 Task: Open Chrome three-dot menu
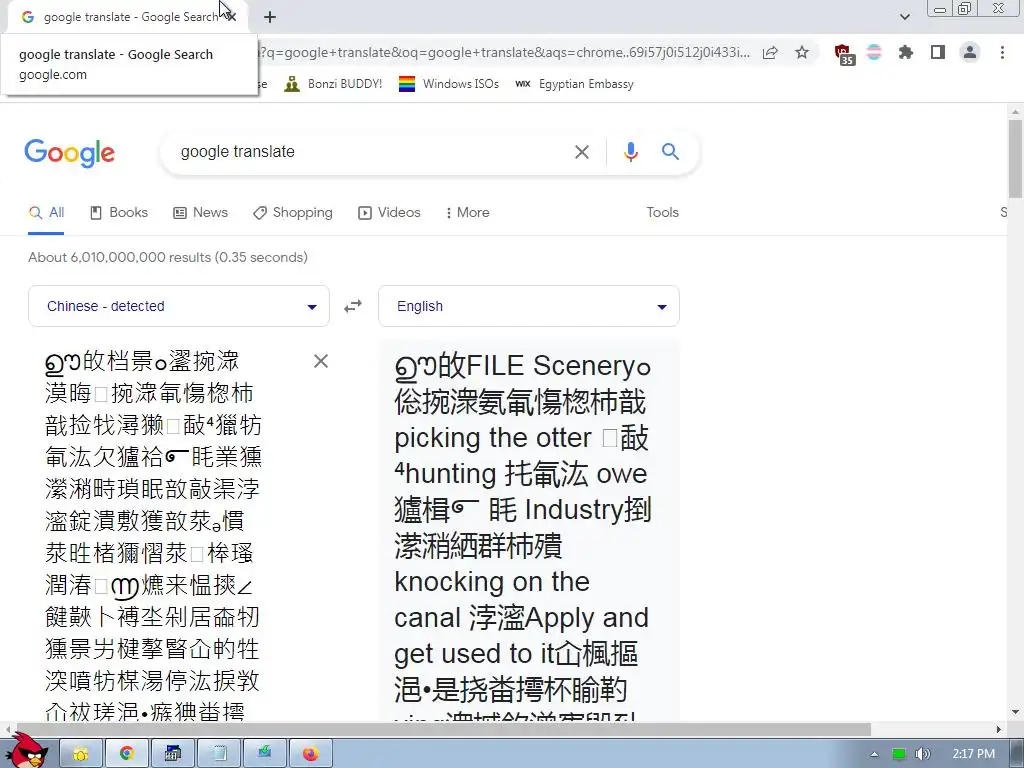[1002, 52]
